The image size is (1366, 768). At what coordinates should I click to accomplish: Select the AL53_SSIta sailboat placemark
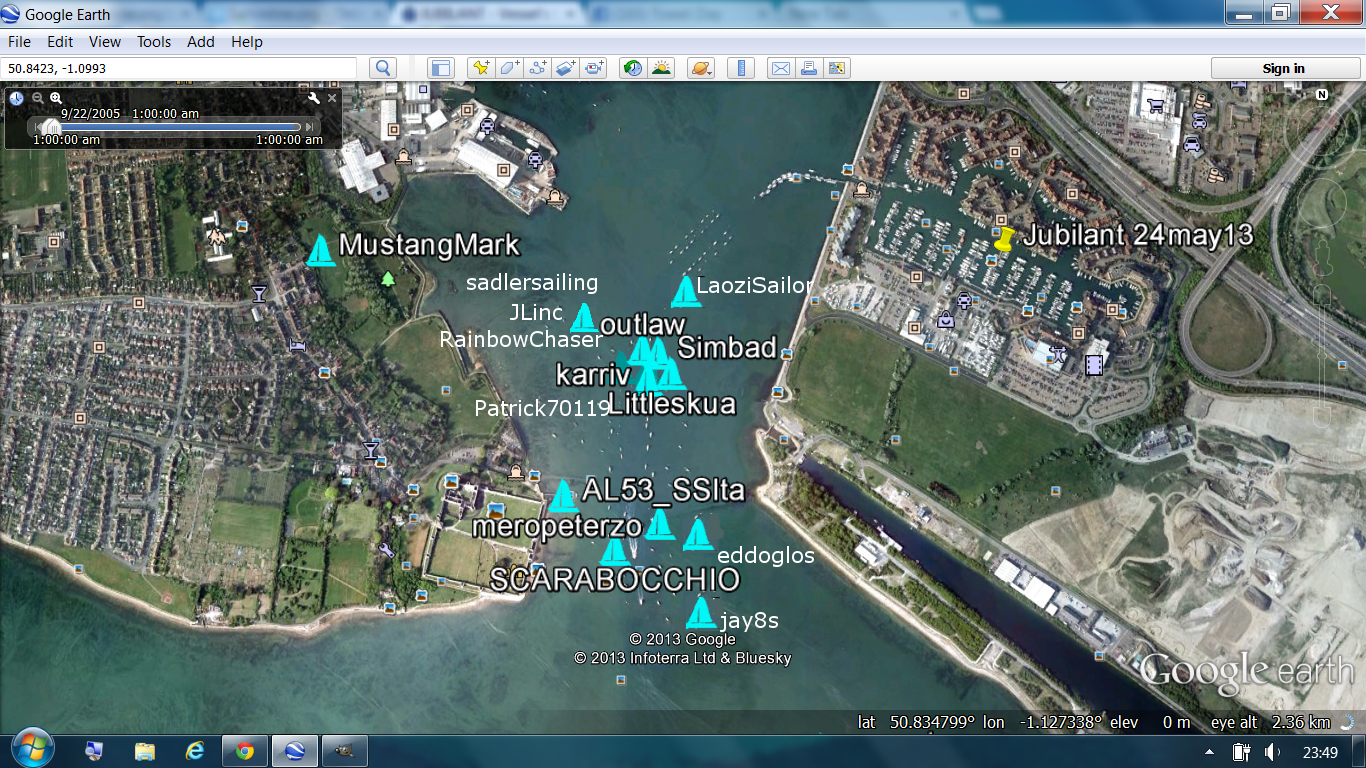click(x=563, y=496)
